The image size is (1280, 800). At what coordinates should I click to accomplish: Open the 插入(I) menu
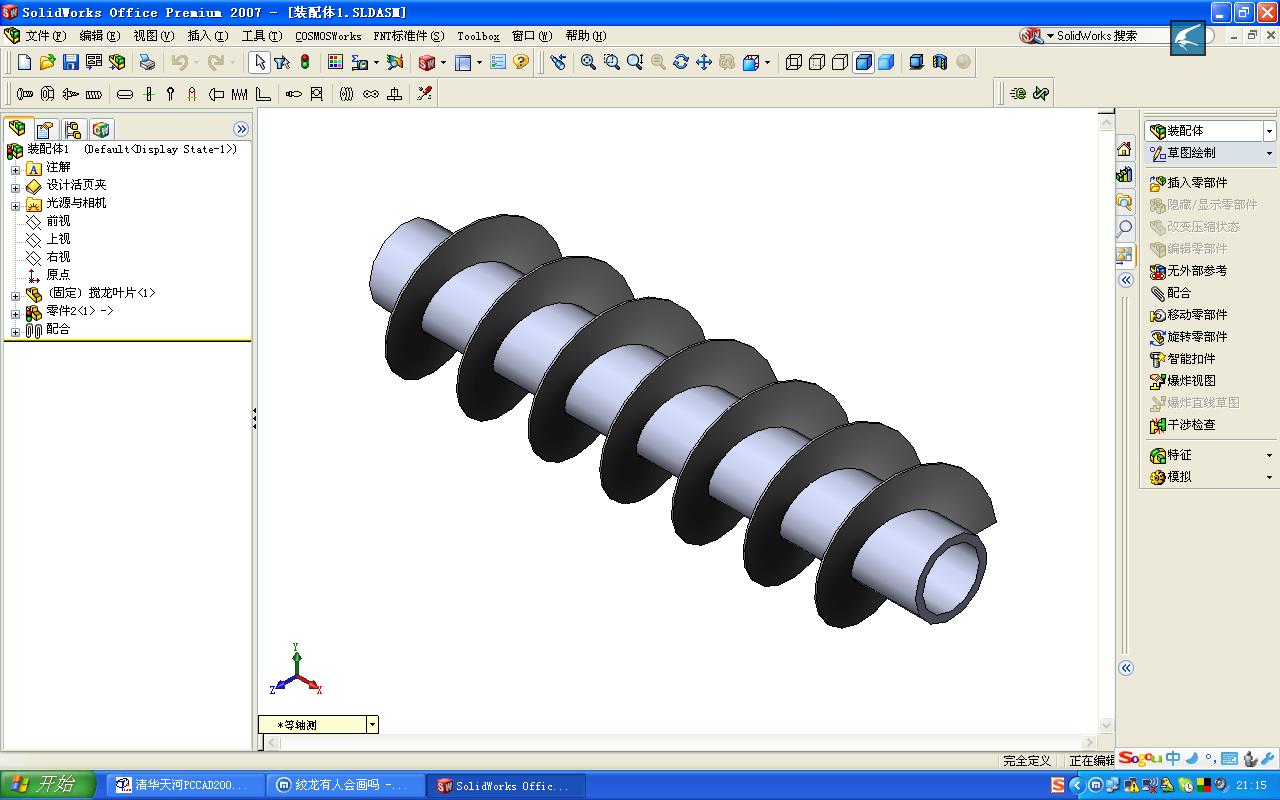coord(208,36)
